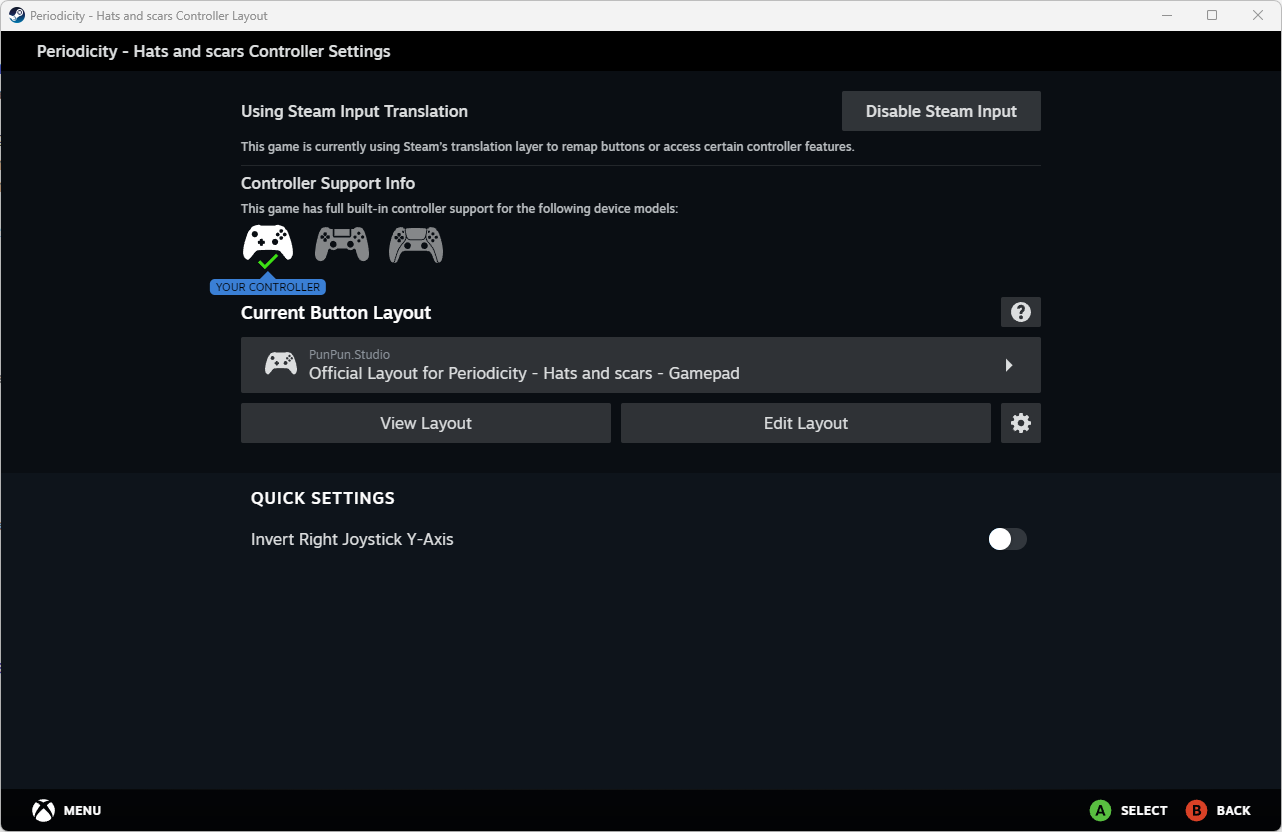Click the Using Steam Input Translation heading
The height and width of the screenshot is (832, 1282).
[354, 112]
